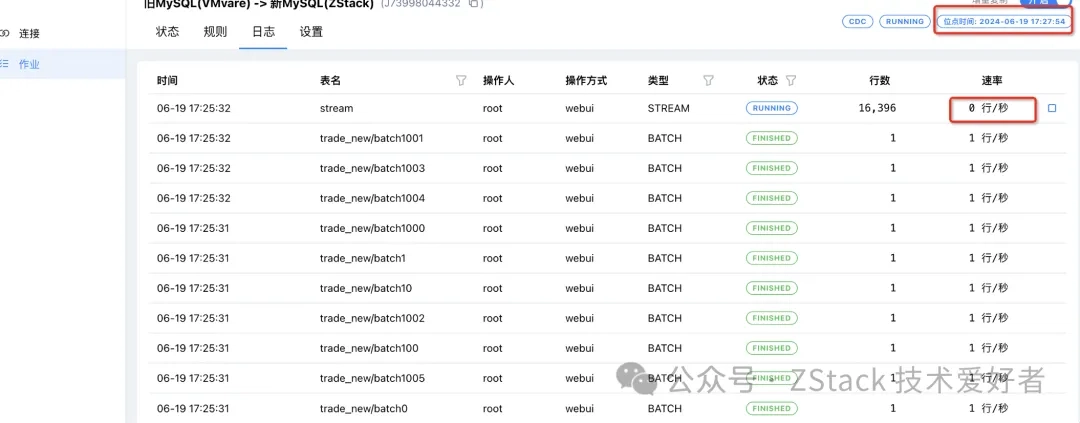Click the 操作方式 column header
The image size is (1080, 423).
coord(586,81)
